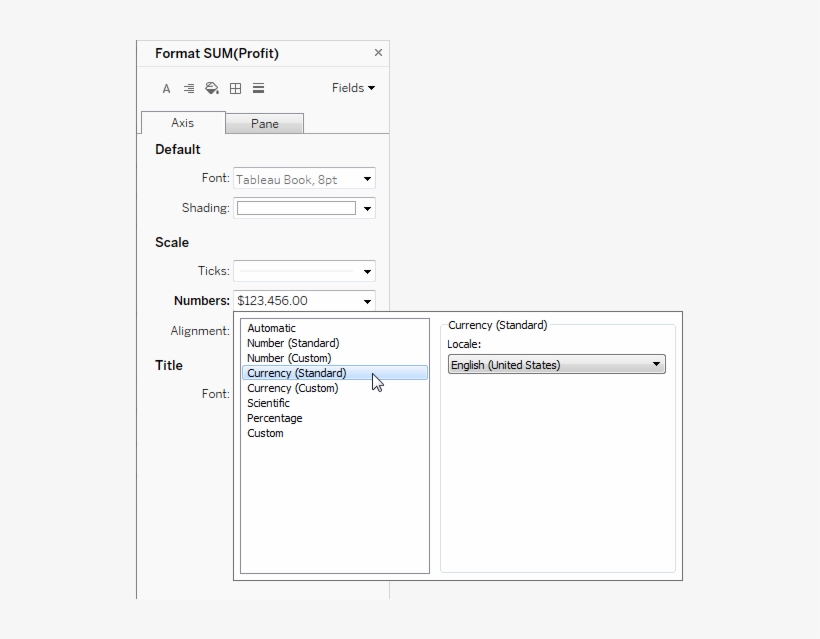Select Currency (Standard) format
The width and height of the screenshot is (820, 639).
(x=335, y=373)
